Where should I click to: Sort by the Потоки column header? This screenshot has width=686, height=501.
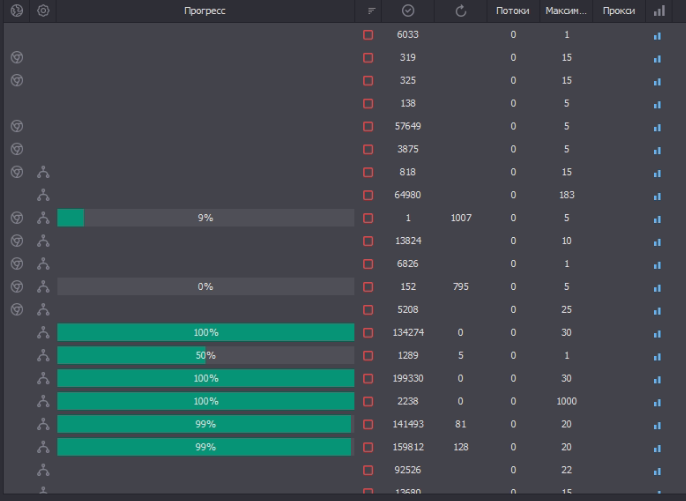513,10
